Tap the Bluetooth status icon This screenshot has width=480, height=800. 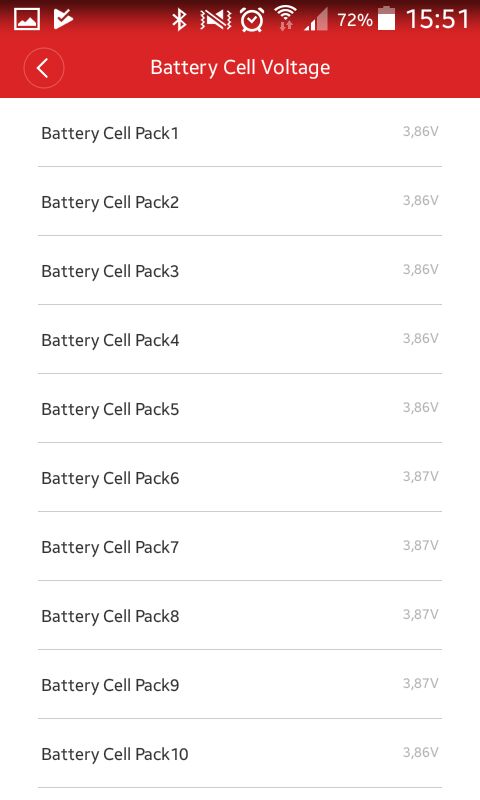coord(179,20)
